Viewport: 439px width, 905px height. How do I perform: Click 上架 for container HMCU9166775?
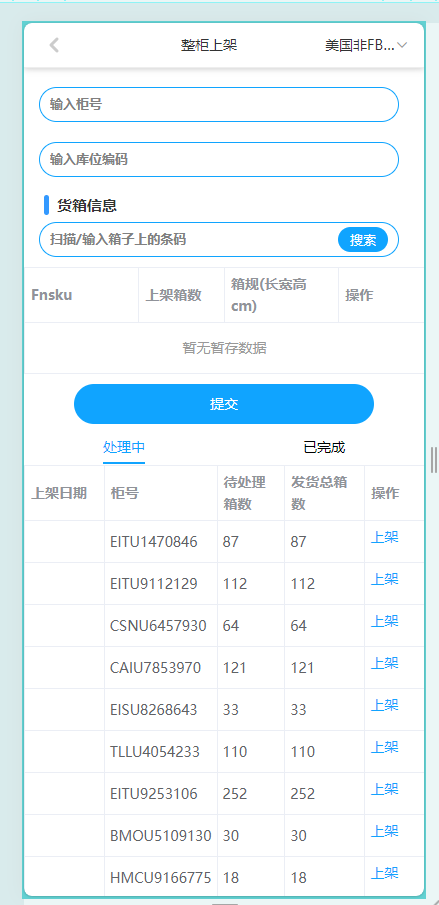click(x=384, y=874)
